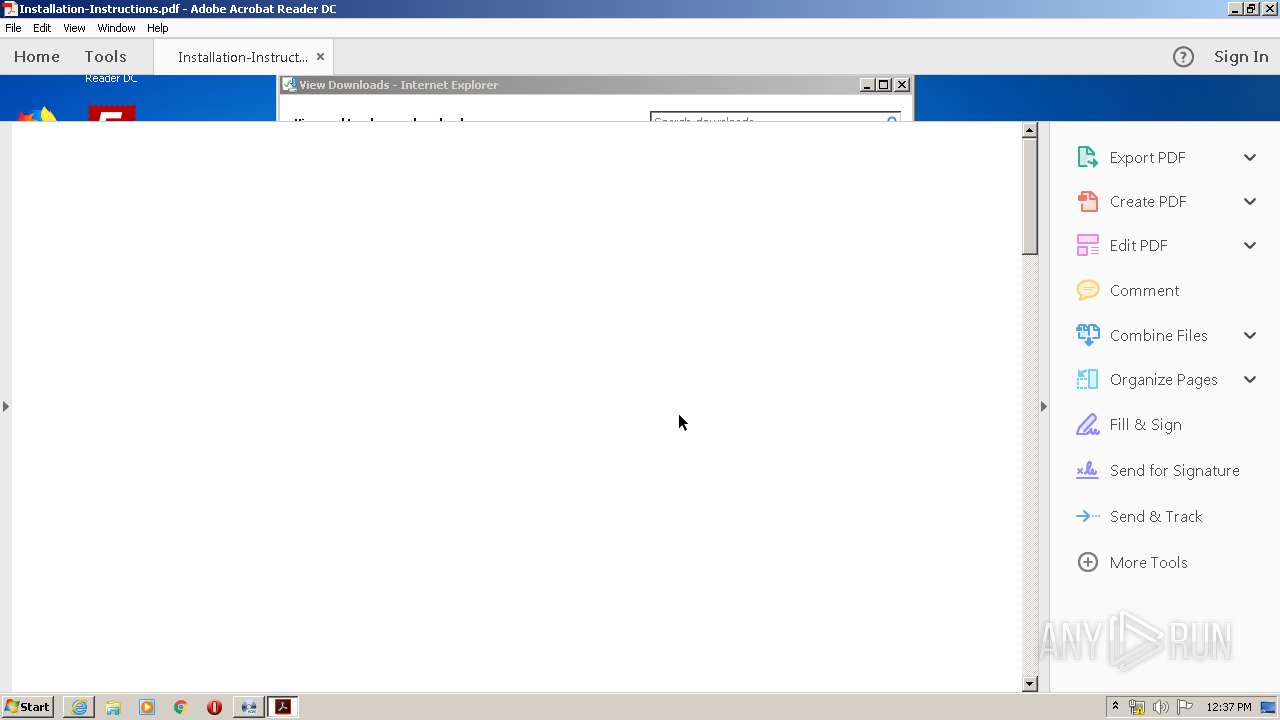Expand Combine Files options chevron

pos(1250,335)
